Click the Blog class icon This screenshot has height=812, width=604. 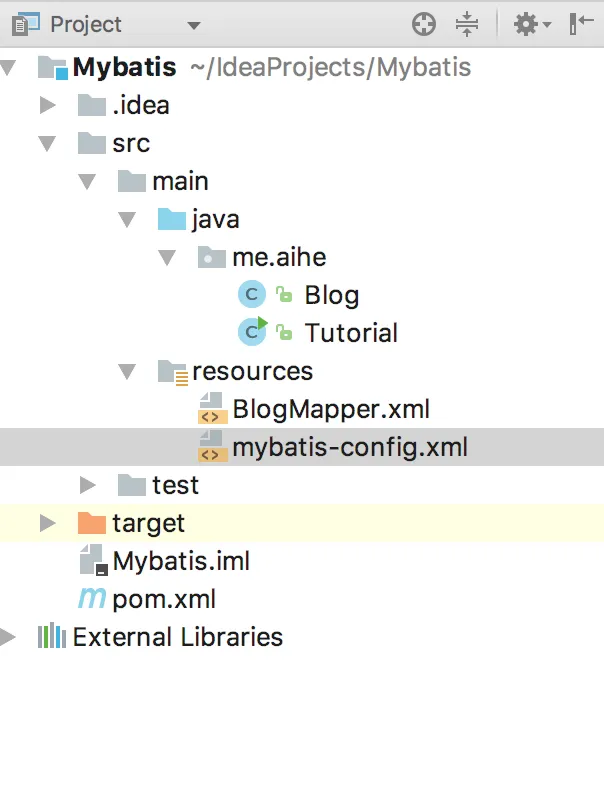[x=250, y=295]
